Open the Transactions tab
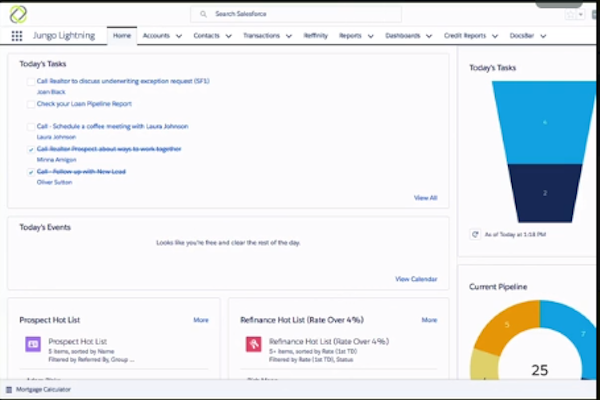Viewport: 600px width, 400px height. [x=261, y=36]
